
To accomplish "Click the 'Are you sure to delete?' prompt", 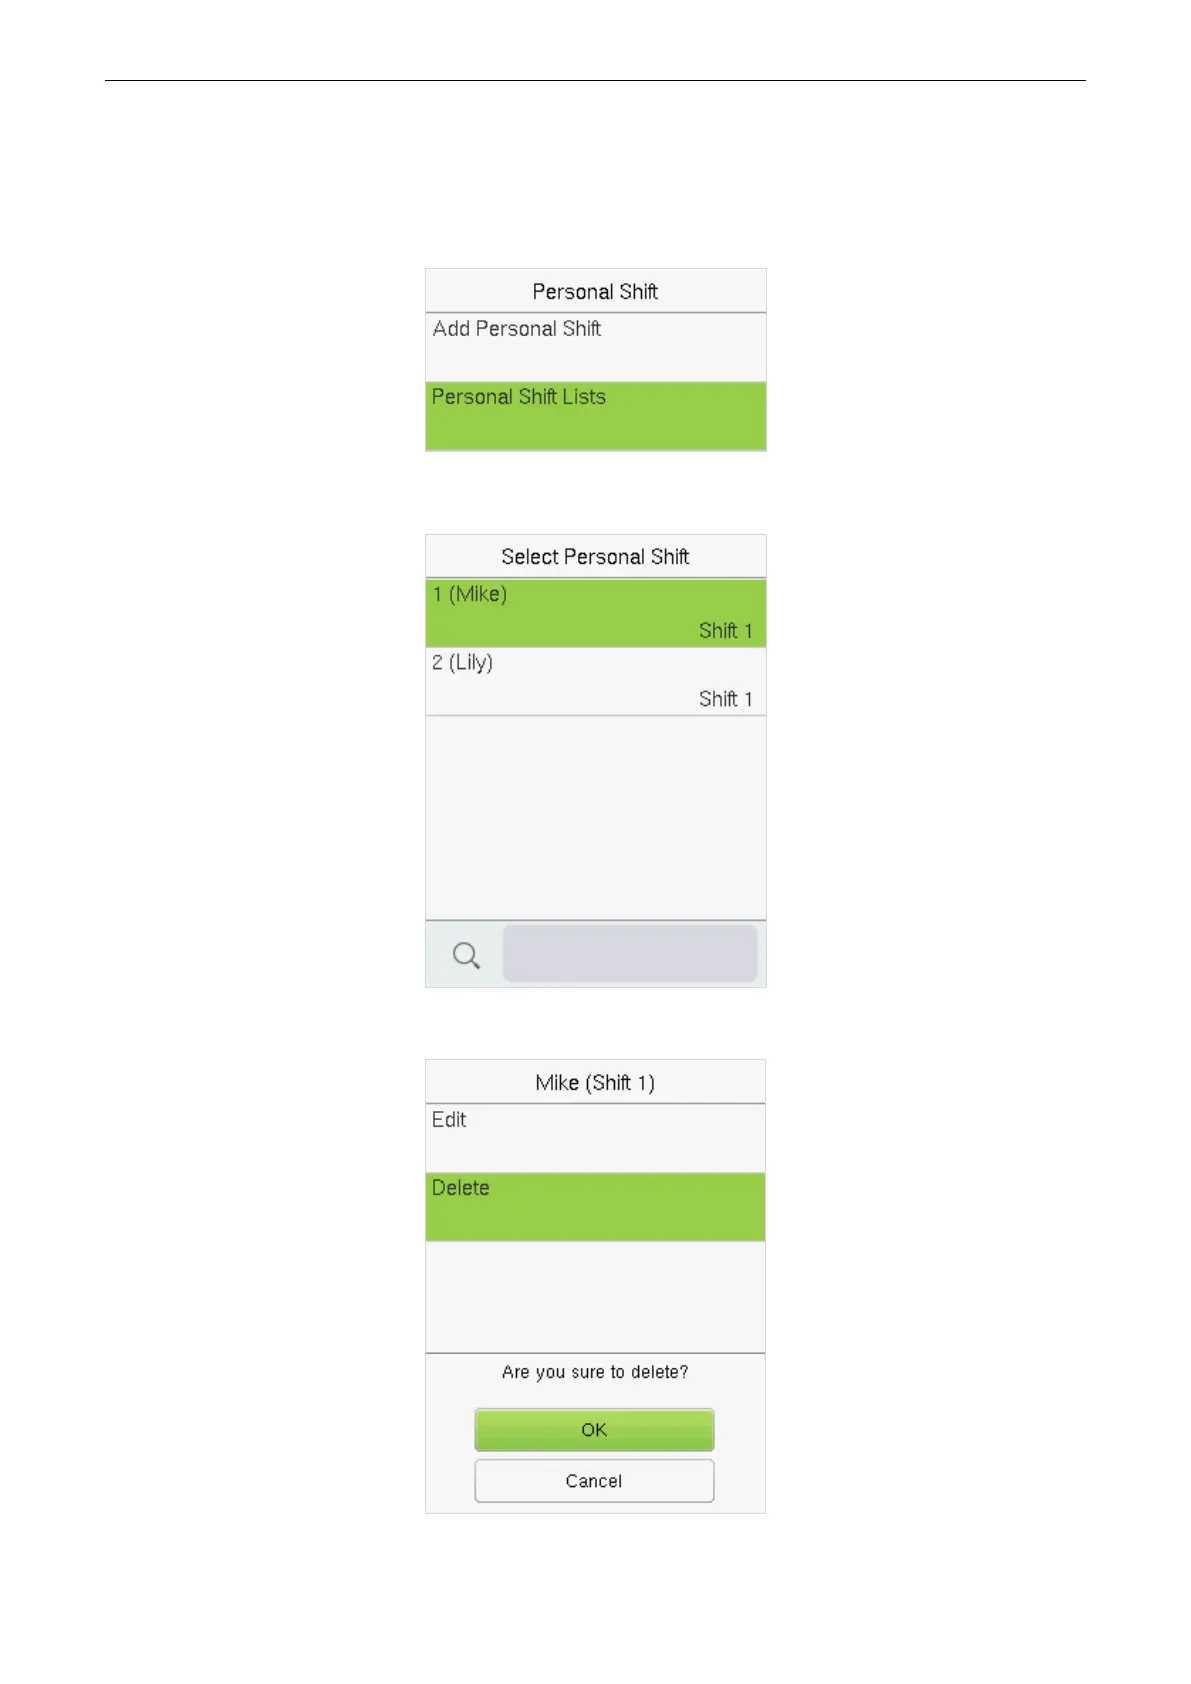I will (x=595, y=1372).
